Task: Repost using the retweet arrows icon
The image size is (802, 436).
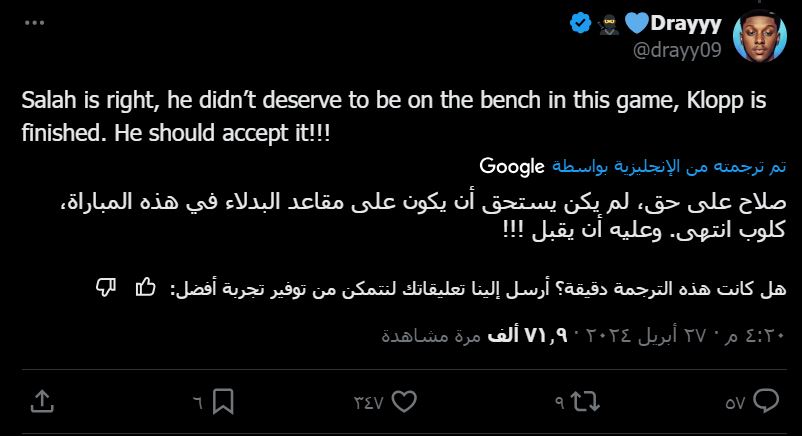Action: point(585,402)
